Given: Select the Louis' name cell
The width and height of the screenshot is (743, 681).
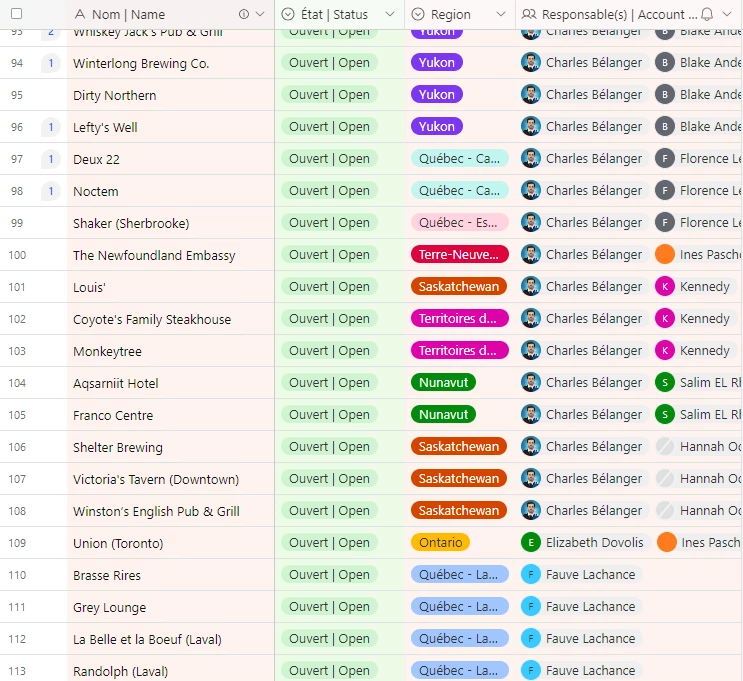Looking at the screenshot, I should [171, 287].
